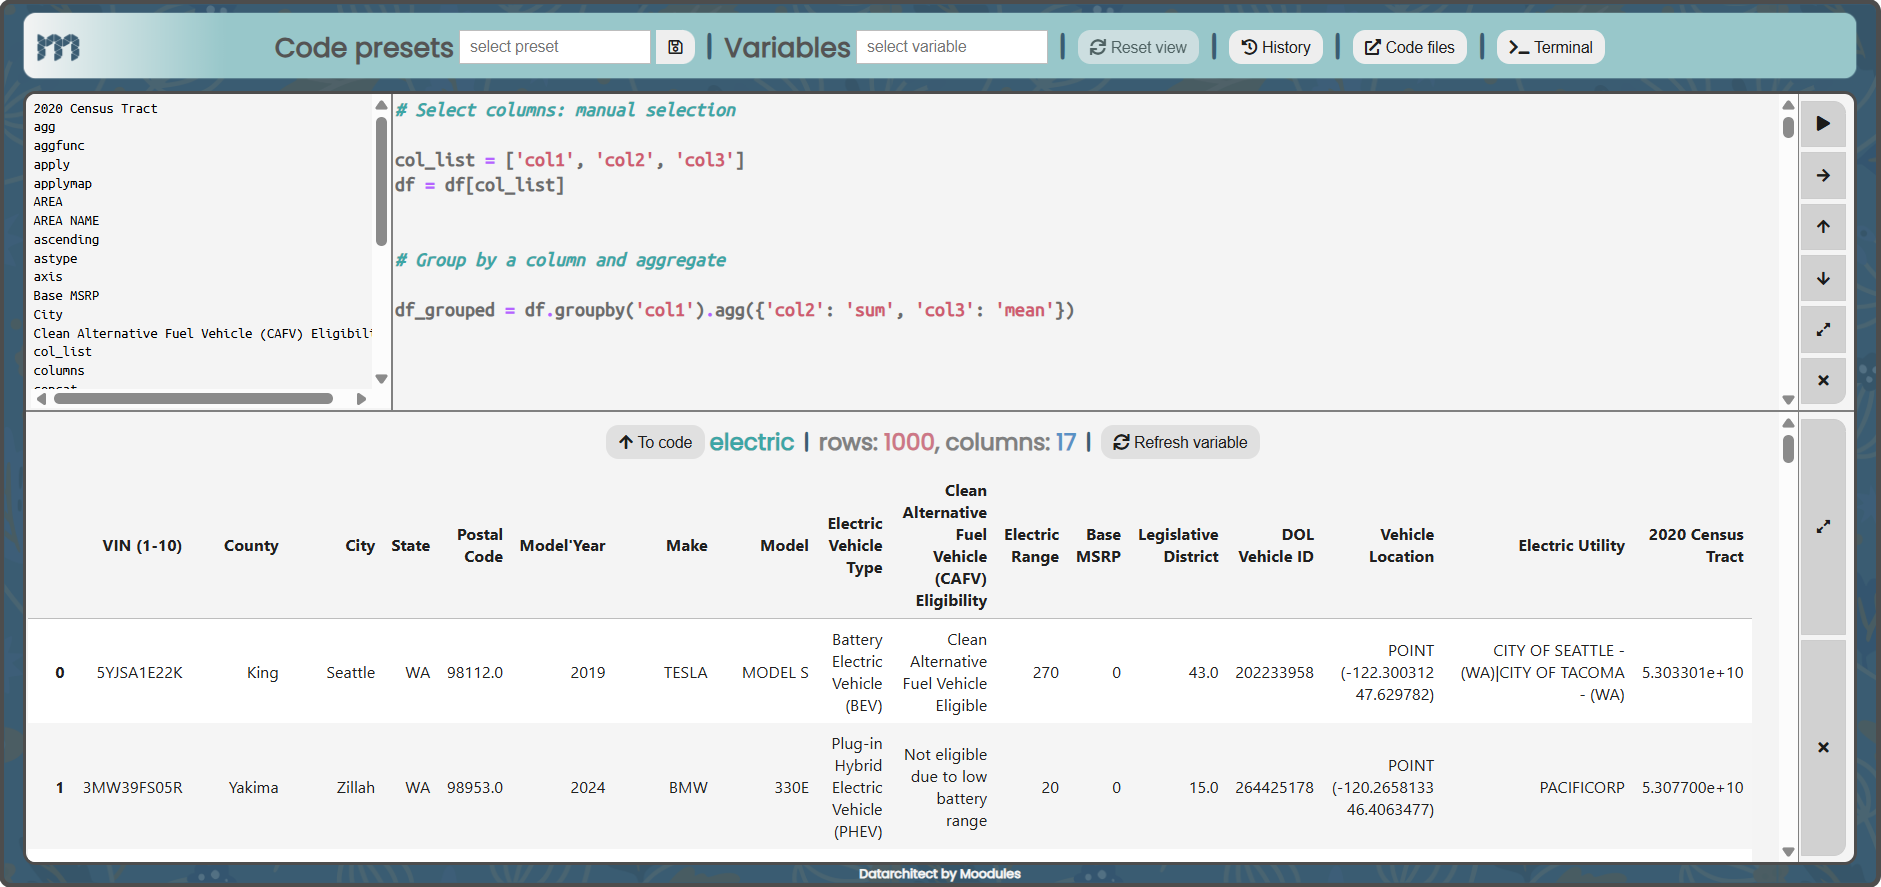The height and width of the screenshot is (887, 1881).
Task: Click keyword list scroll-down arrow
Action: pyautogui.click(x=381, y=379)
